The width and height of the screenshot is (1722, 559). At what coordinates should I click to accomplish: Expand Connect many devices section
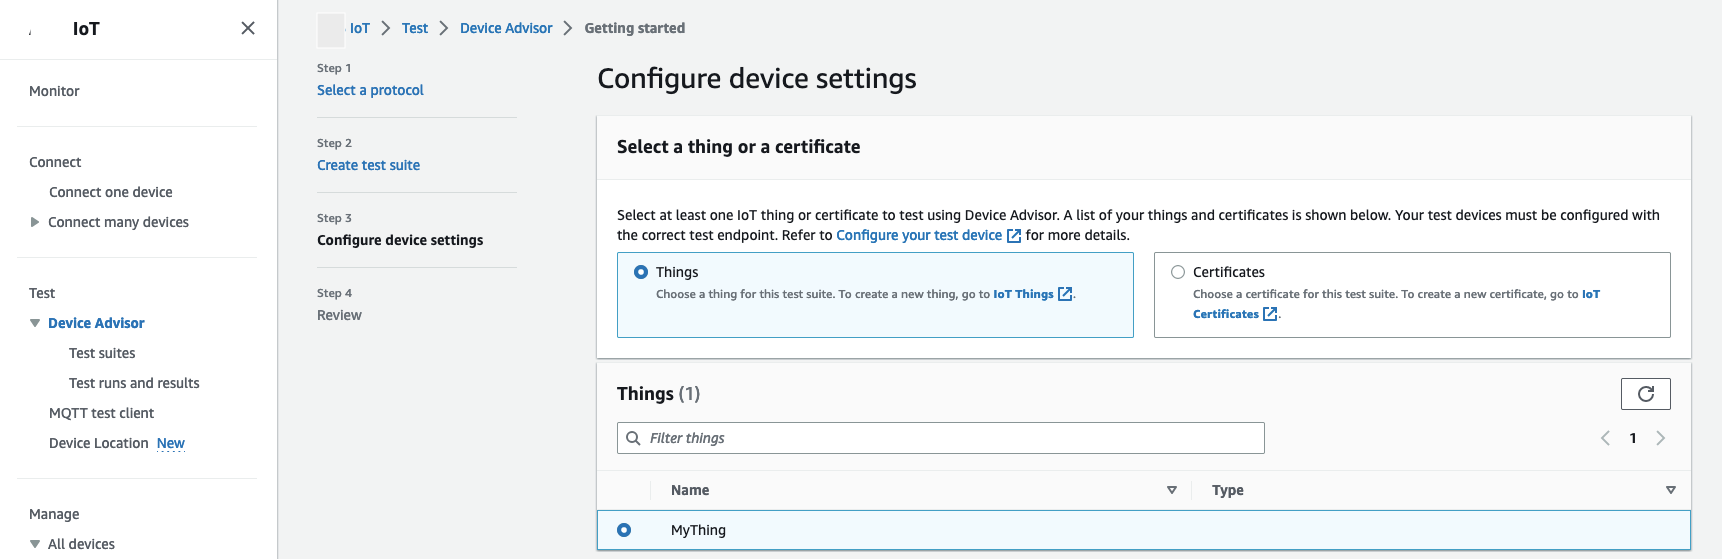click(35, 222)
